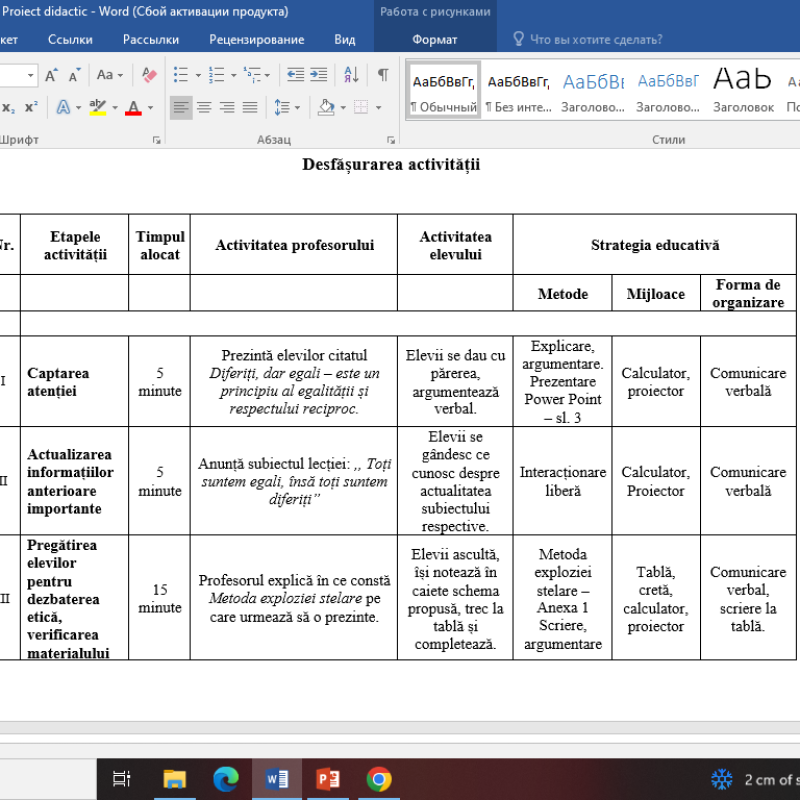Screen dimensions: 800x800
Task: Open the font color picker
Action: point(133,108)
